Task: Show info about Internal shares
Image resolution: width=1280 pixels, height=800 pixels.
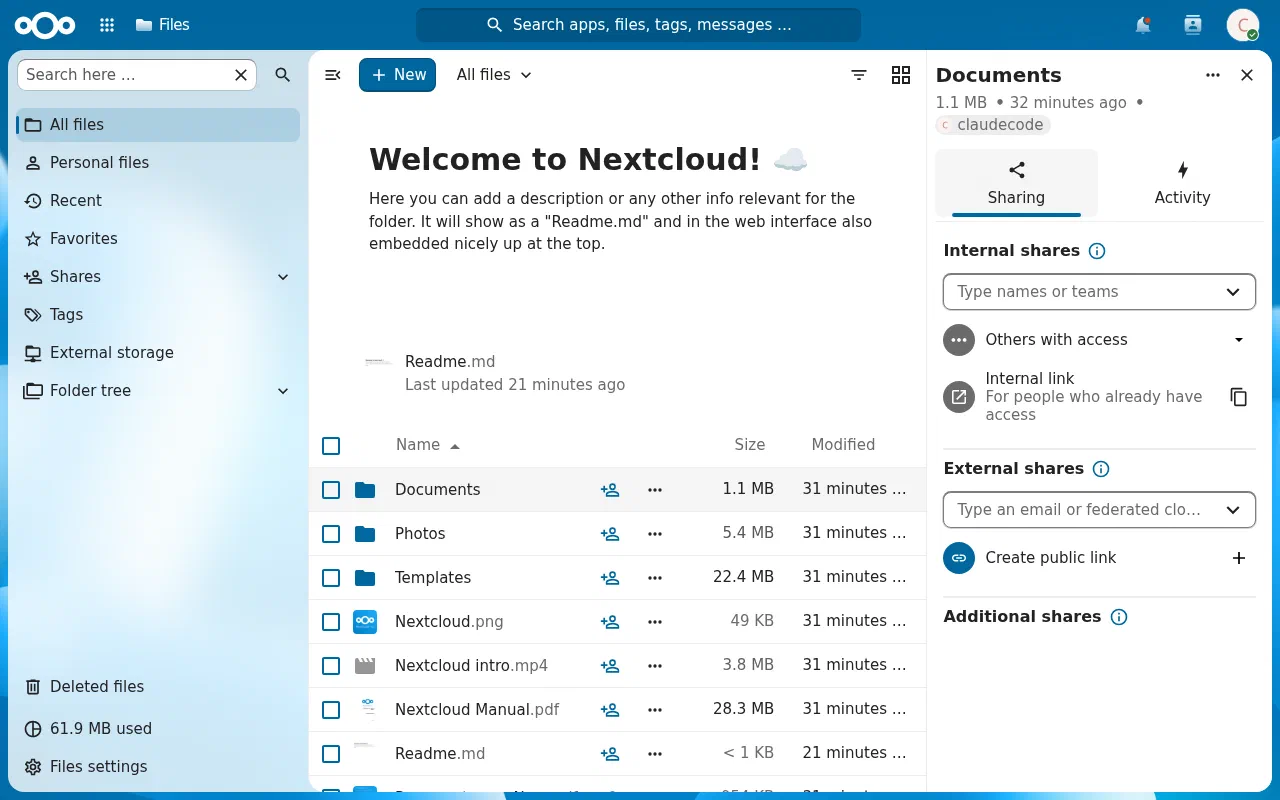Action: [1097, 251]
